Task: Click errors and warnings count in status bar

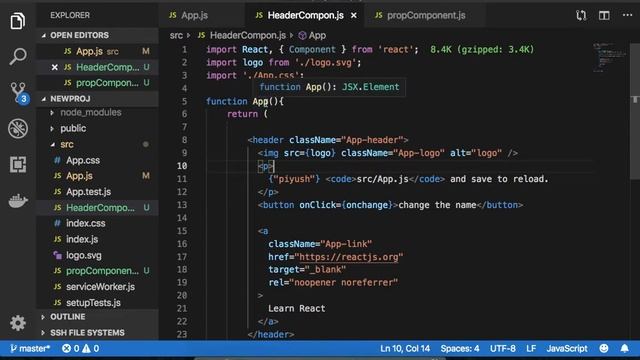Action: (x=80, y=348)
